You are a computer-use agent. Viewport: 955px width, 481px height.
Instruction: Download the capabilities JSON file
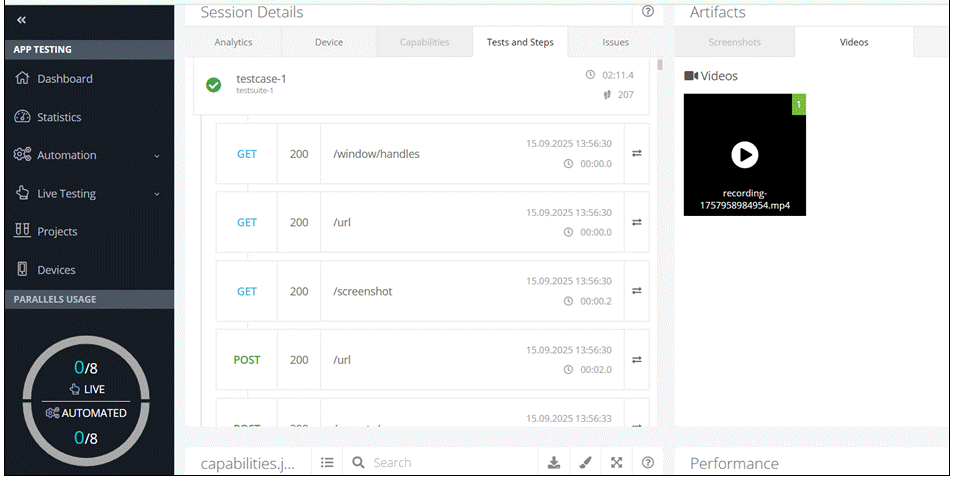[x=554, y=463]
